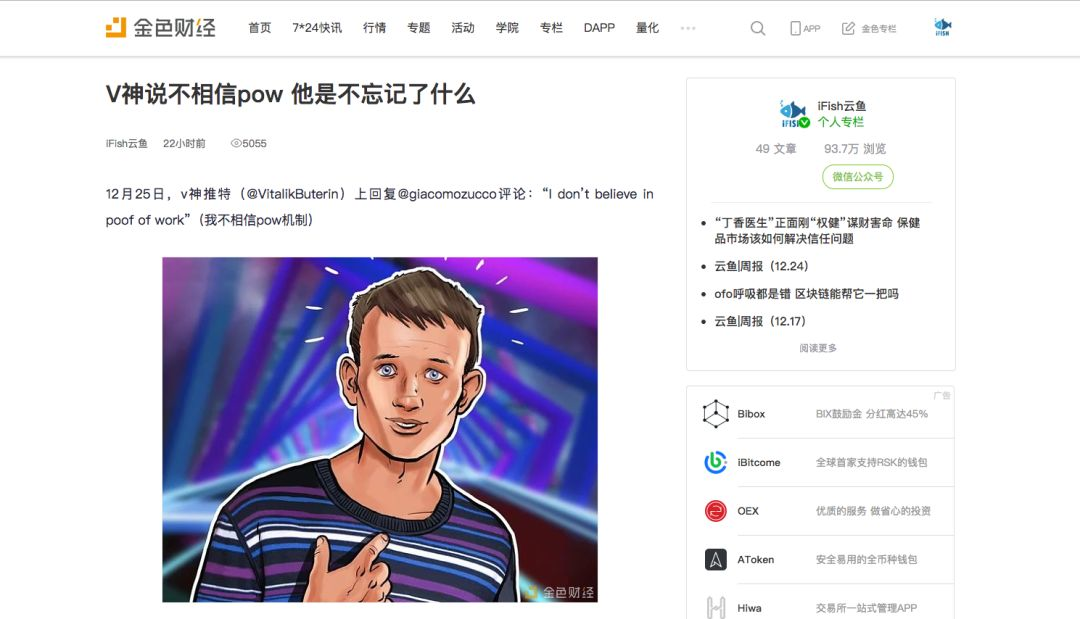Viewport: 1080px width, 619px height.
Task: Open the DAPP navigation item
Action: pyautogui.click(x=599, y=28)
